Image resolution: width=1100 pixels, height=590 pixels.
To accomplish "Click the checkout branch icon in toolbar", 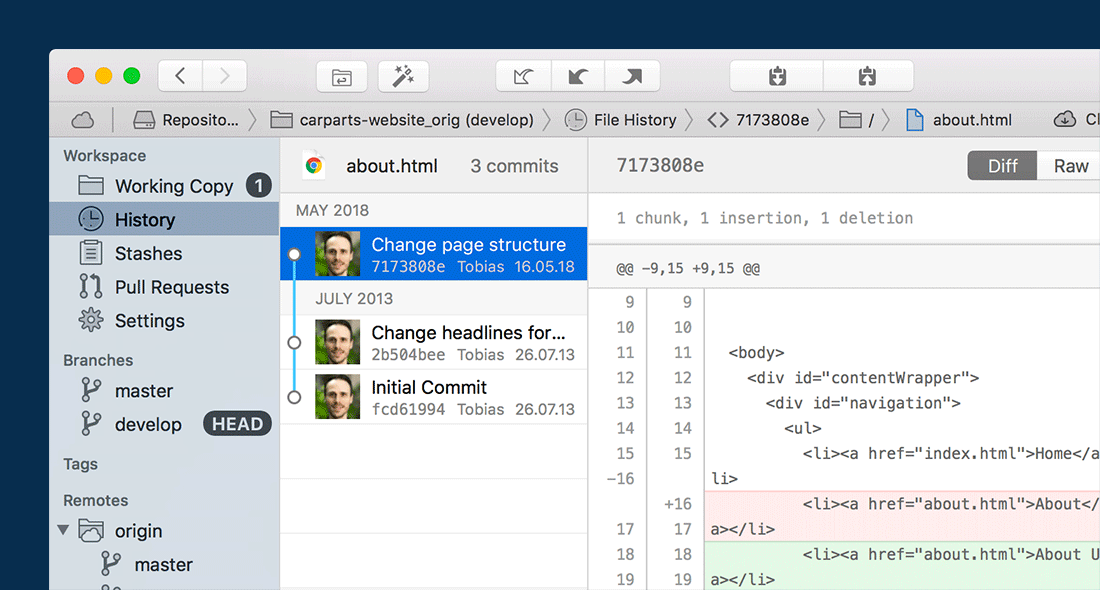I will [341, 76].
